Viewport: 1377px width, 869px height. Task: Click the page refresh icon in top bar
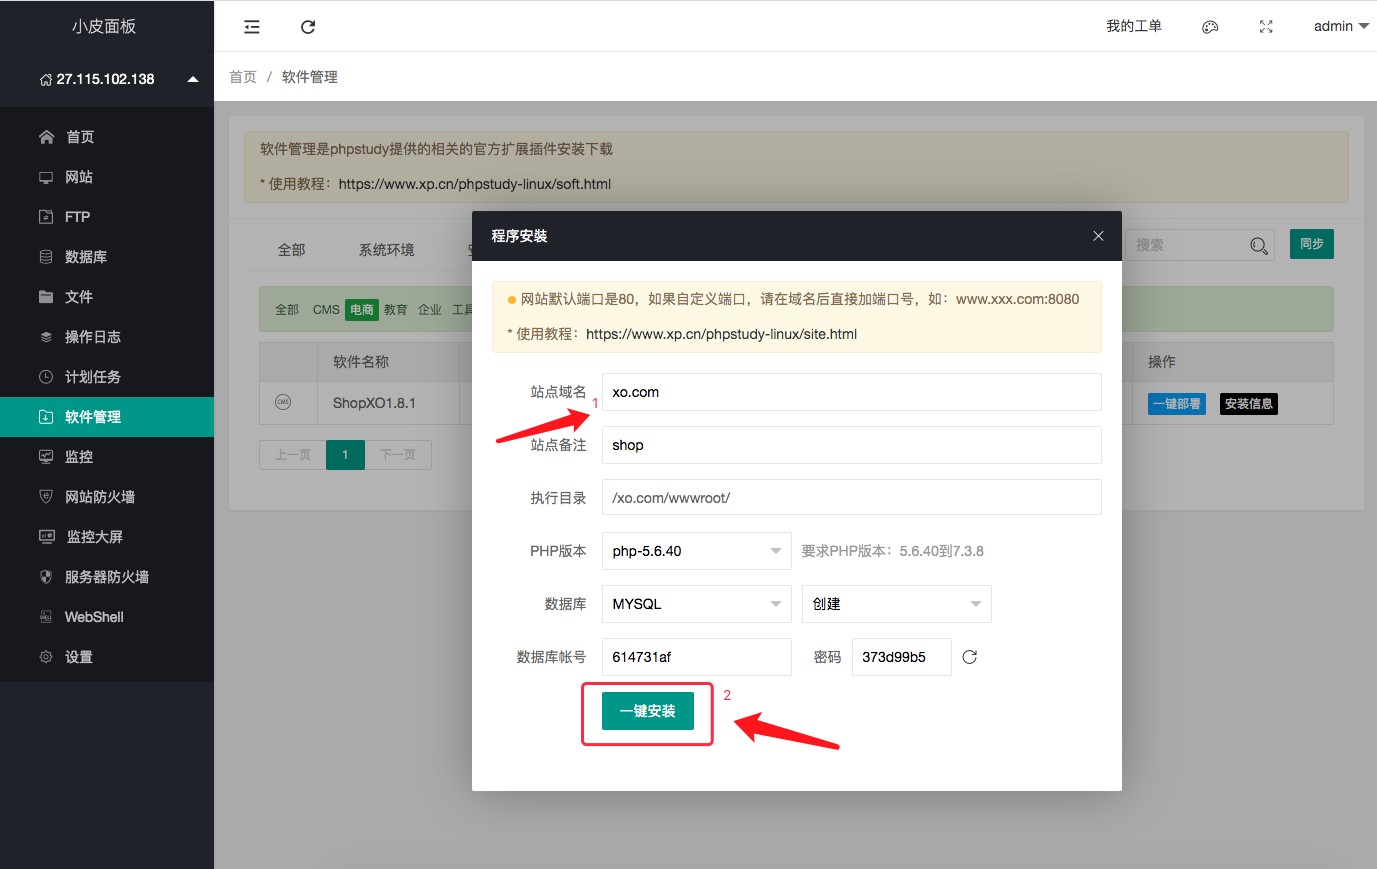[x=308, y=27]
